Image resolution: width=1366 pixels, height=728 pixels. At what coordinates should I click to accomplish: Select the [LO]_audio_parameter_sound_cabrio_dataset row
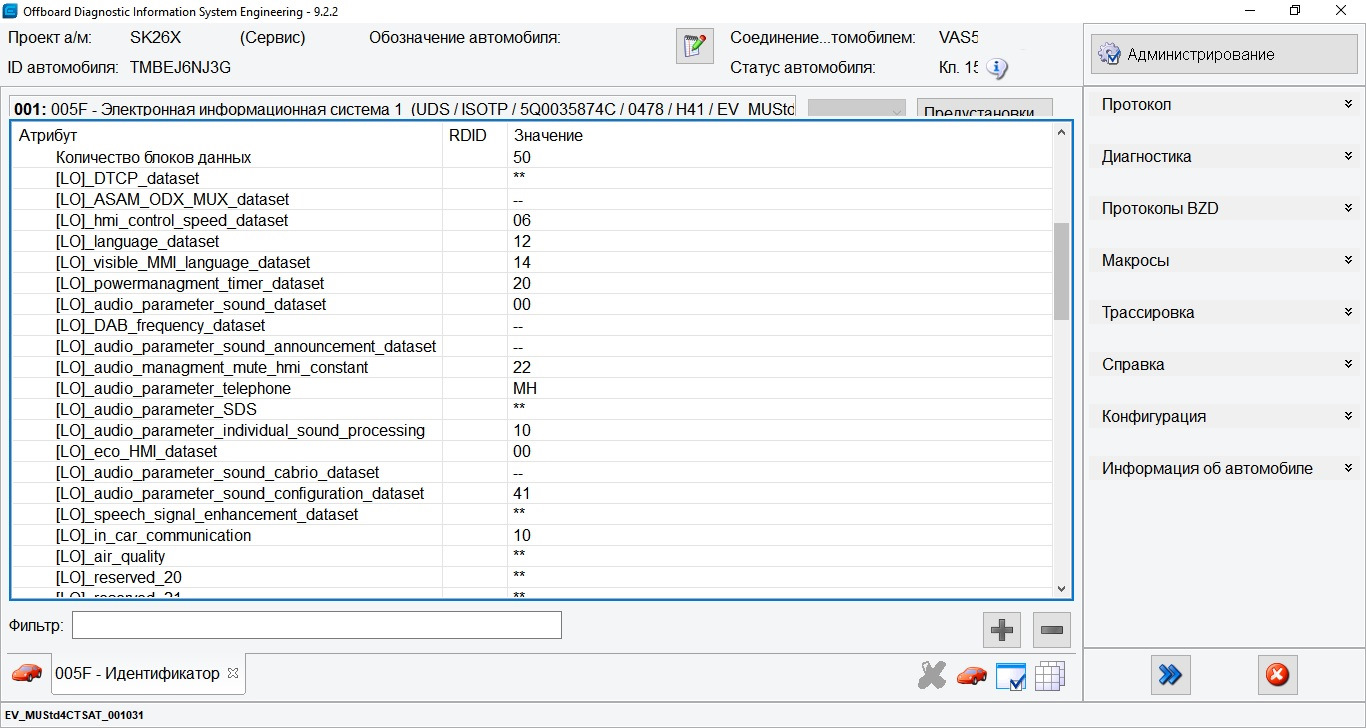coord(532,472)
